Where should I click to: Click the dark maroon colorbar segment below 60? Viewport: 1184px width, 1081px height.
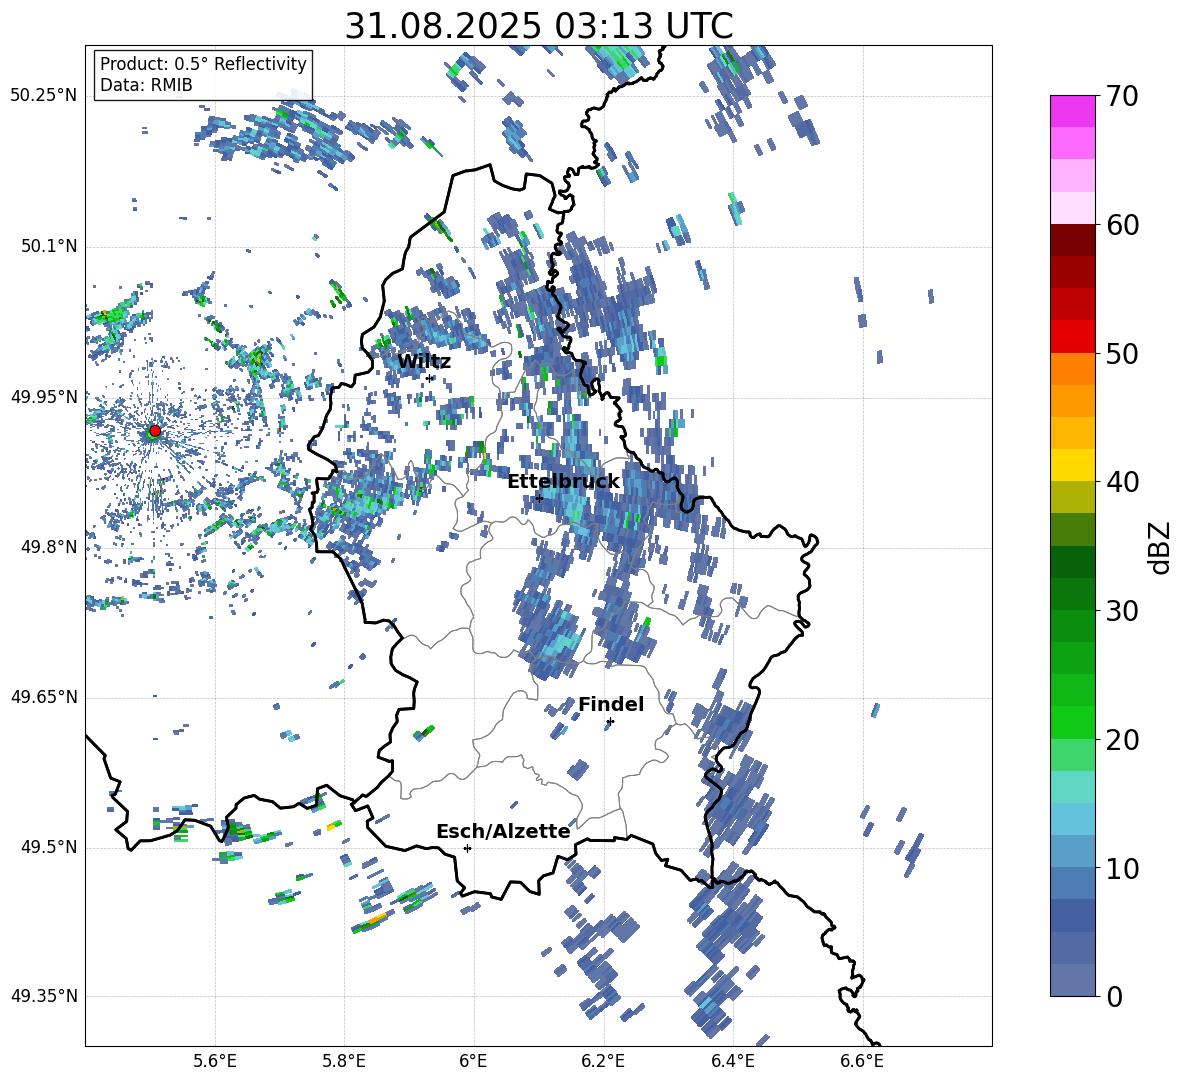click(1072, 240)
